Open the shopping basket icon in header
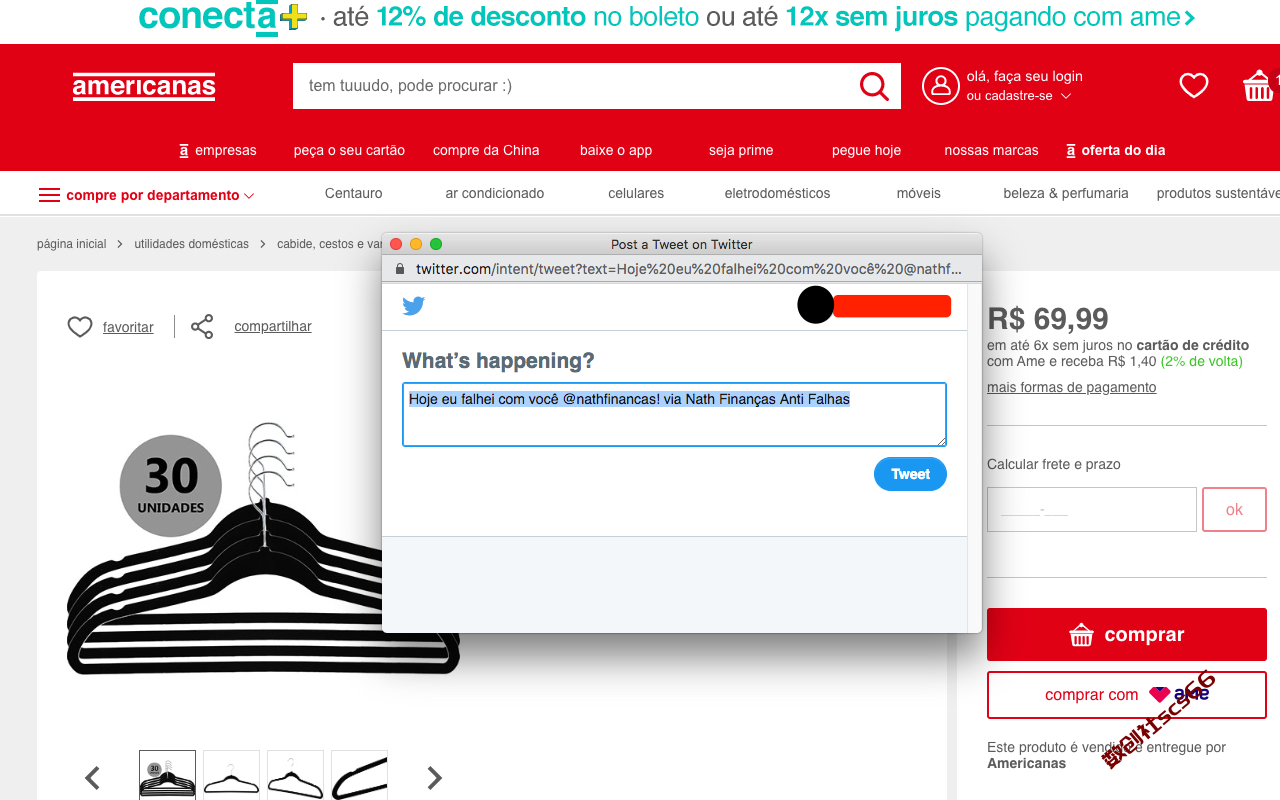The height and width of the screenshot is (800, 1280). [x=1257, y=86]
